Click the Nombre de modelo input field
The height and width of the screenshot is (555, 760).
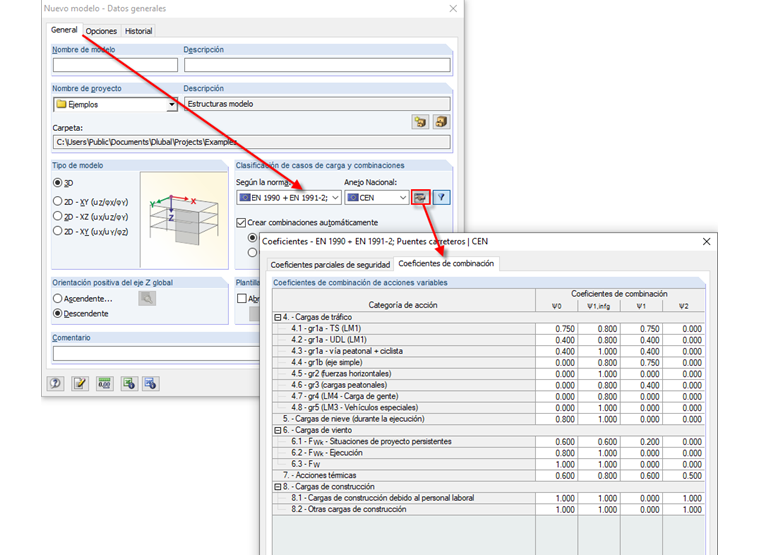(x=115, y=65)
